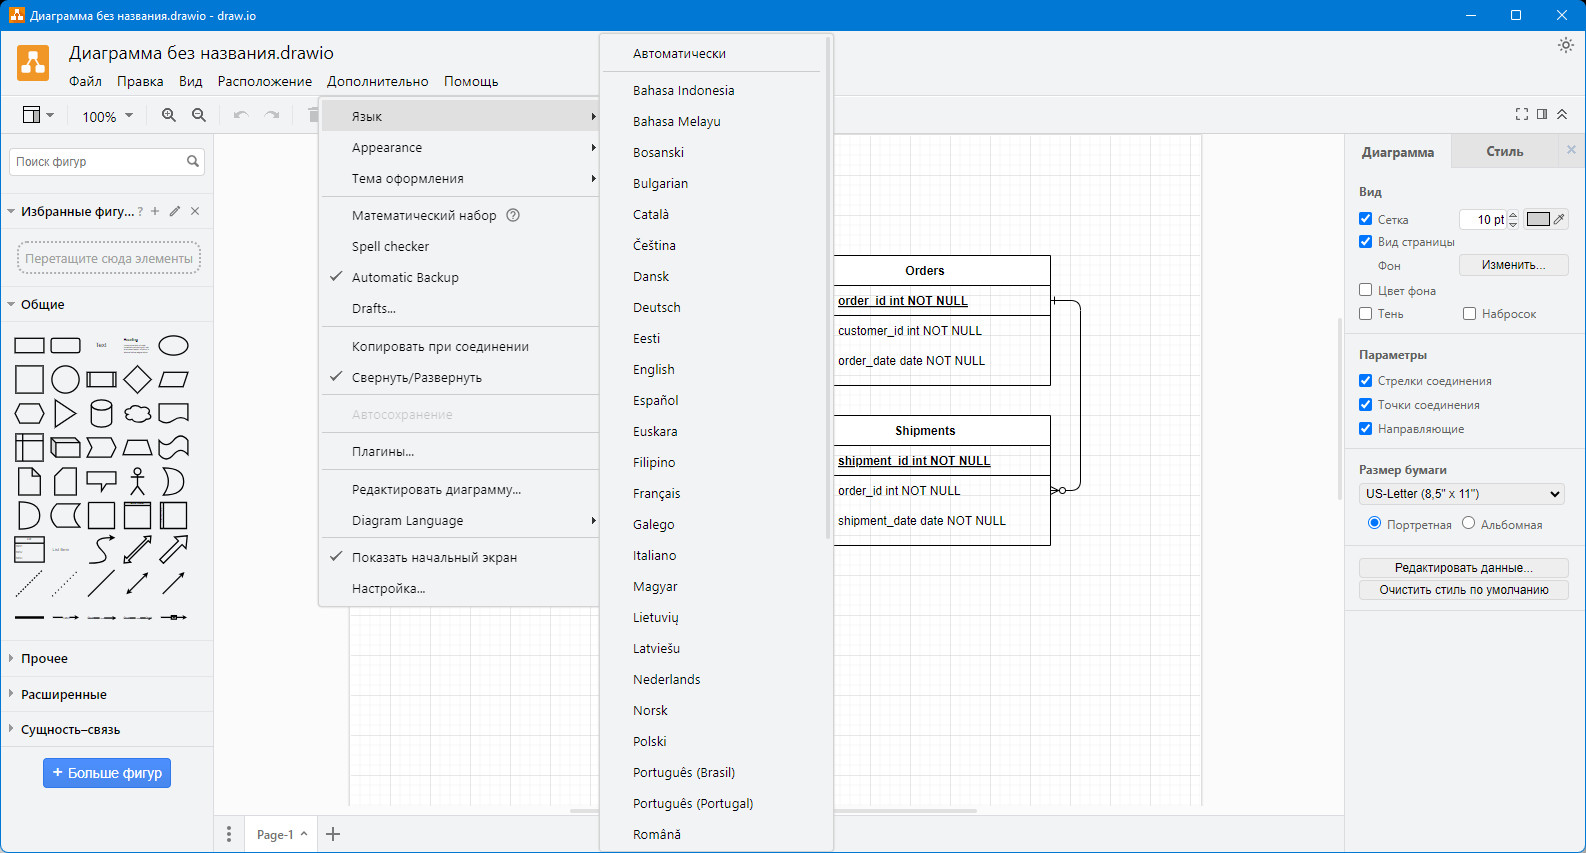The image size is (1586, 853).
Task: Toggle the Вид страницы checkbox
Action: [1365, 241]
